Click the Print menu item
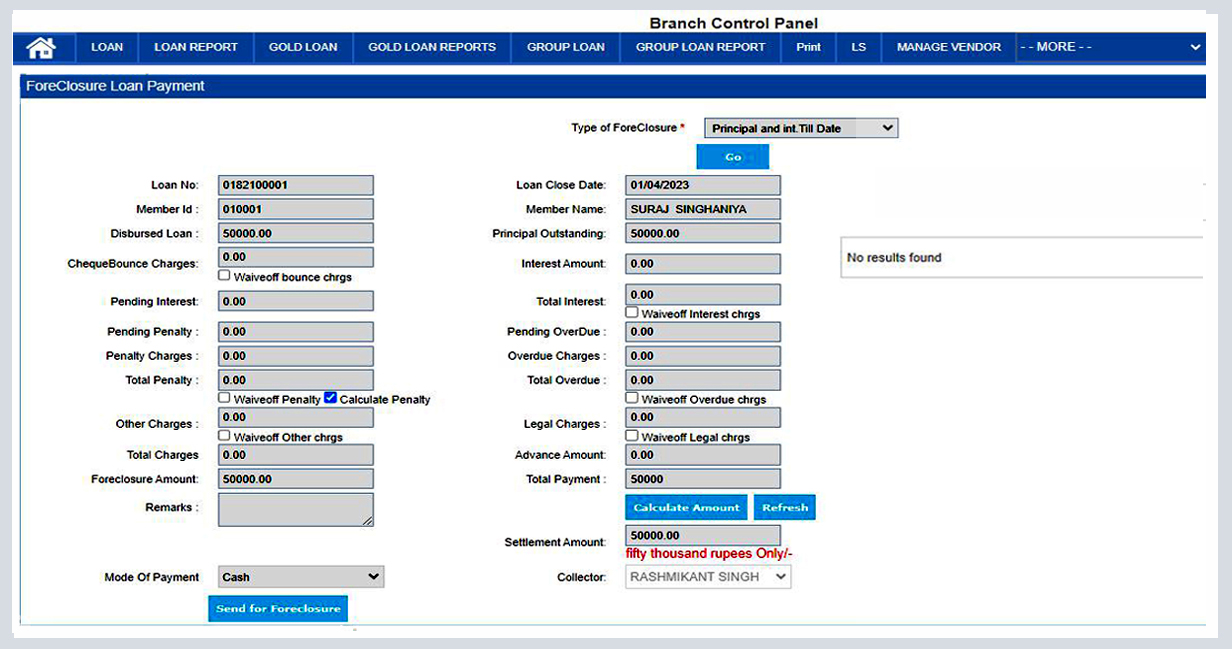This screenshot has width=1232, height=649. [808, 47]
